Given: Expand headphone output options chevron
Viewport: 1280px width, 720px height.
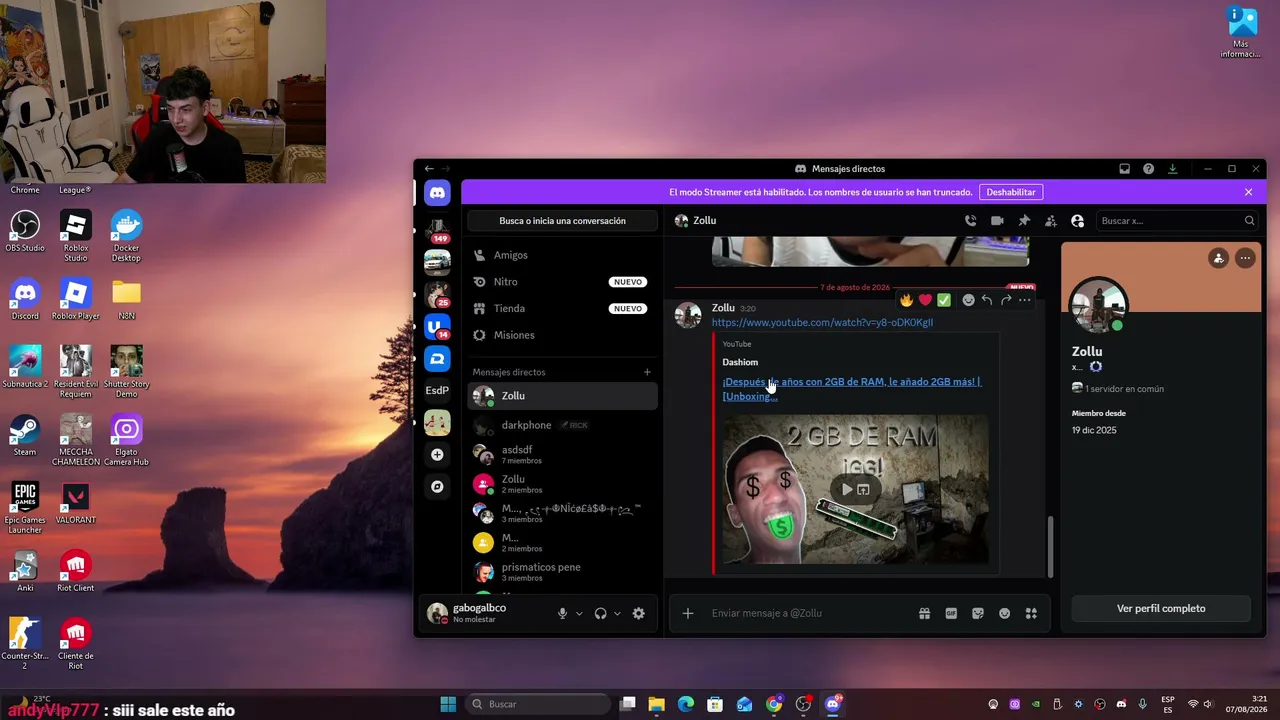Looking at the screenshot, I should click(617, 614).
